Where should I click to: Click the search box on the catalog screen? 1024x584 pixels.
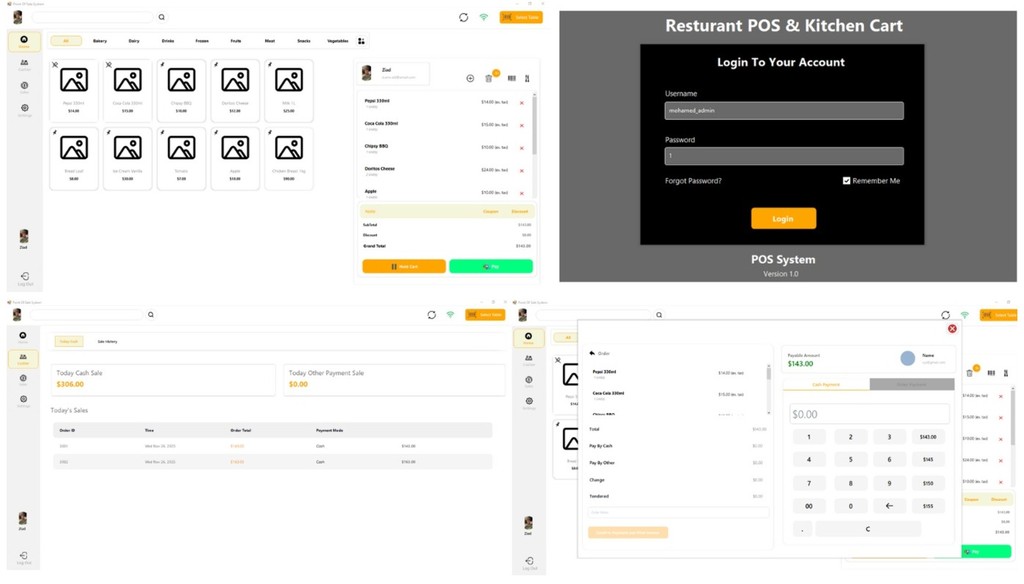click(92, 18)
